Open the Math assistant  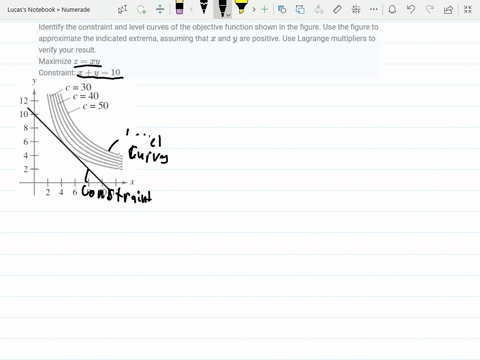pyautogui.click(x=356, y=9)
